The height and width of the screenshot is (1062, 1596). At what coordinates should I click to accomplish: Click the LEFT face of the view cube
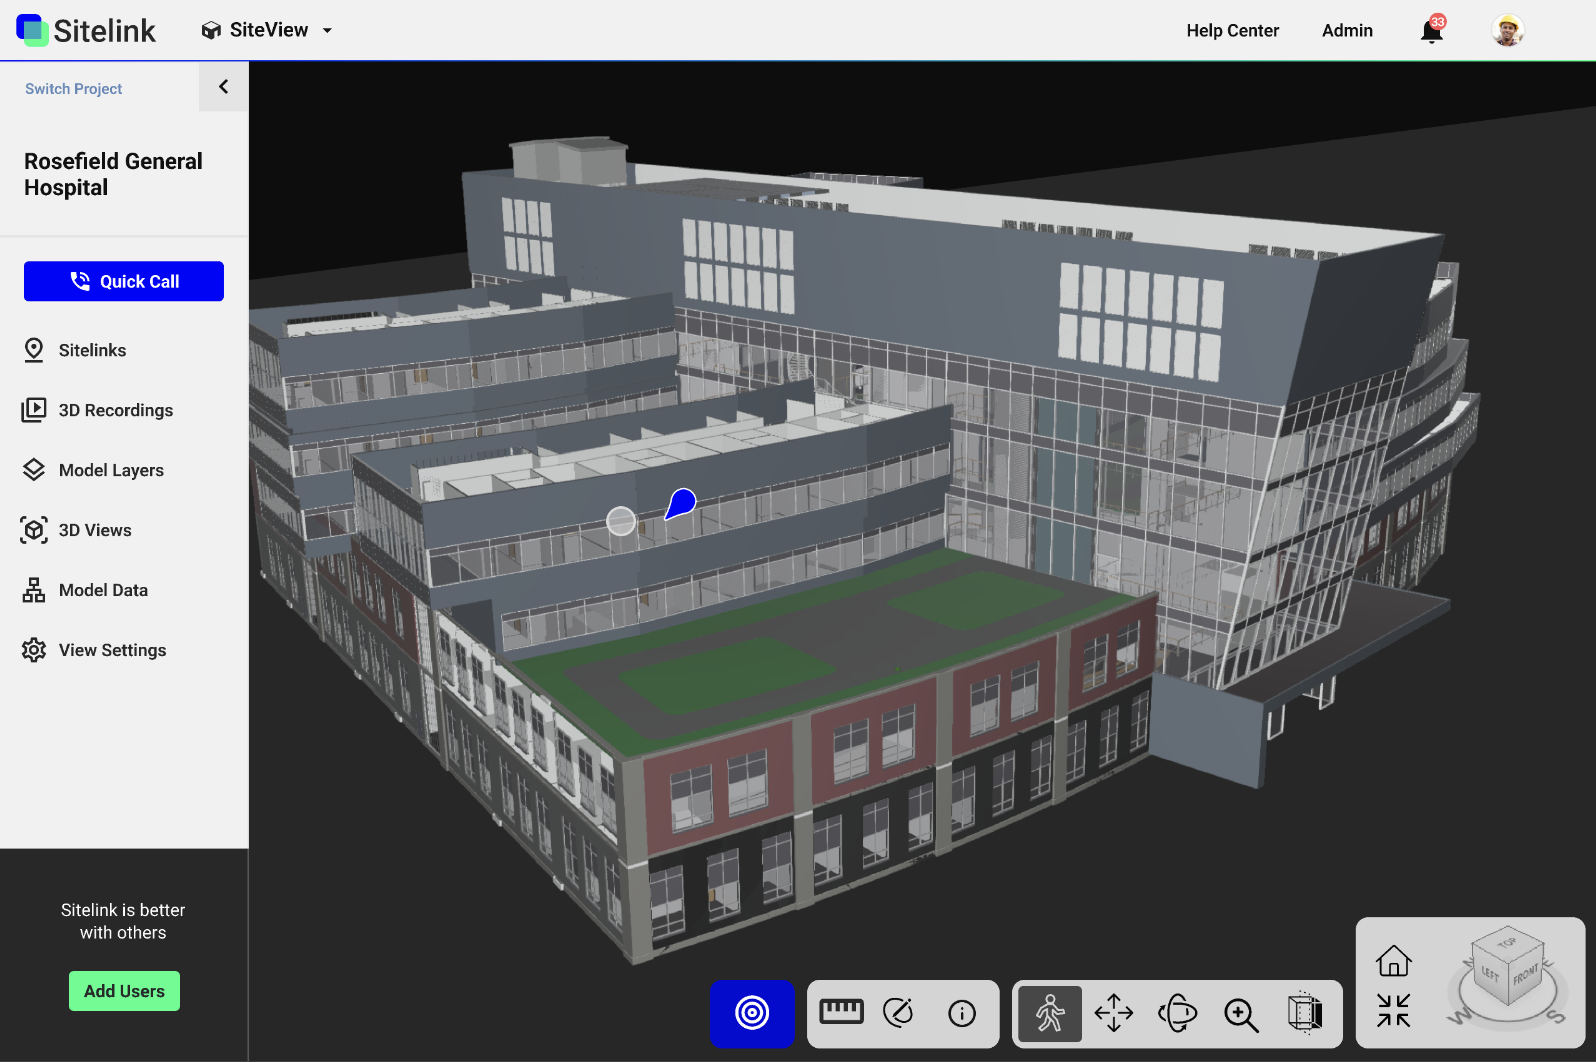click(x=1489, y=974)
